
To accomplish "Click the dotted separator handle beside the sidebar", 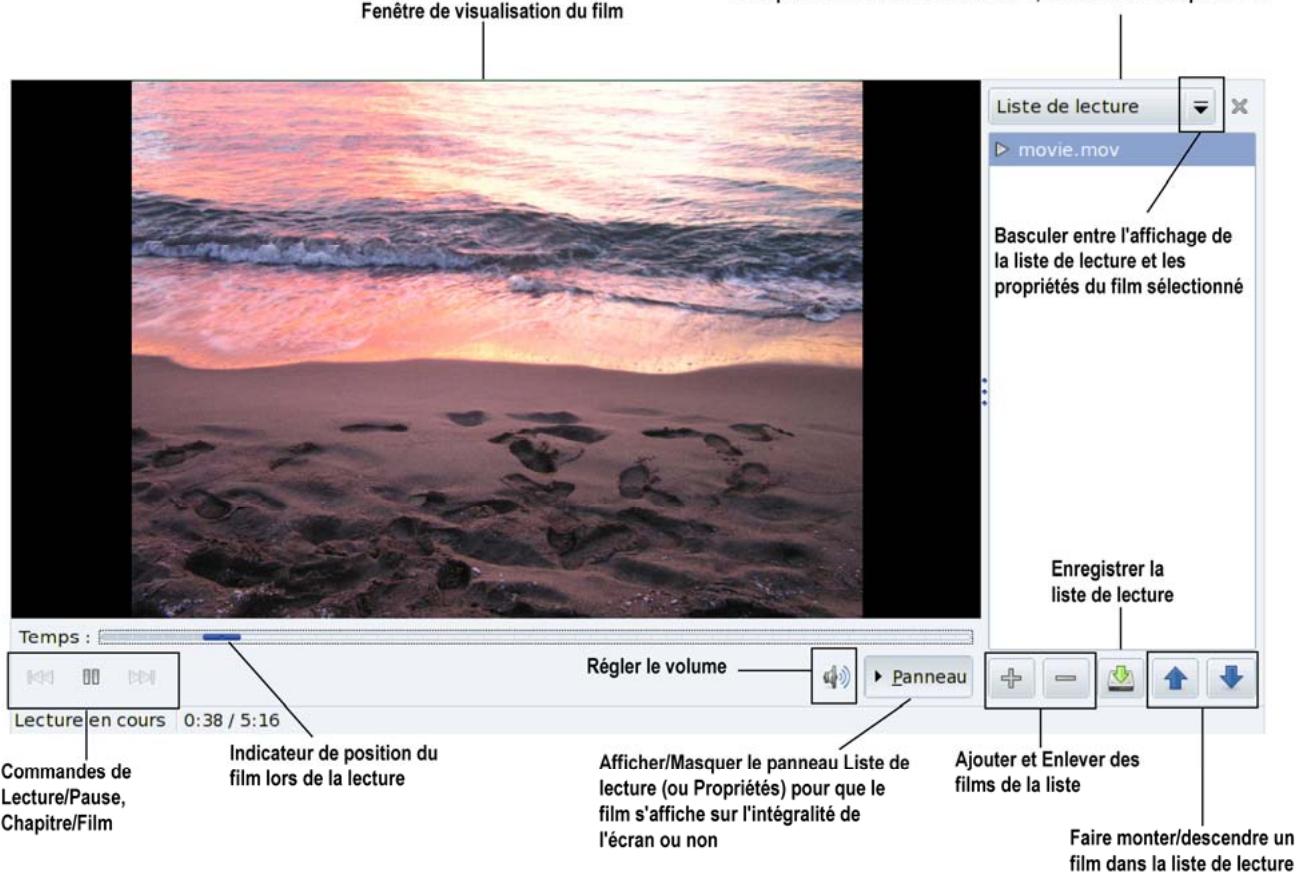I will (x=984, y=391).
